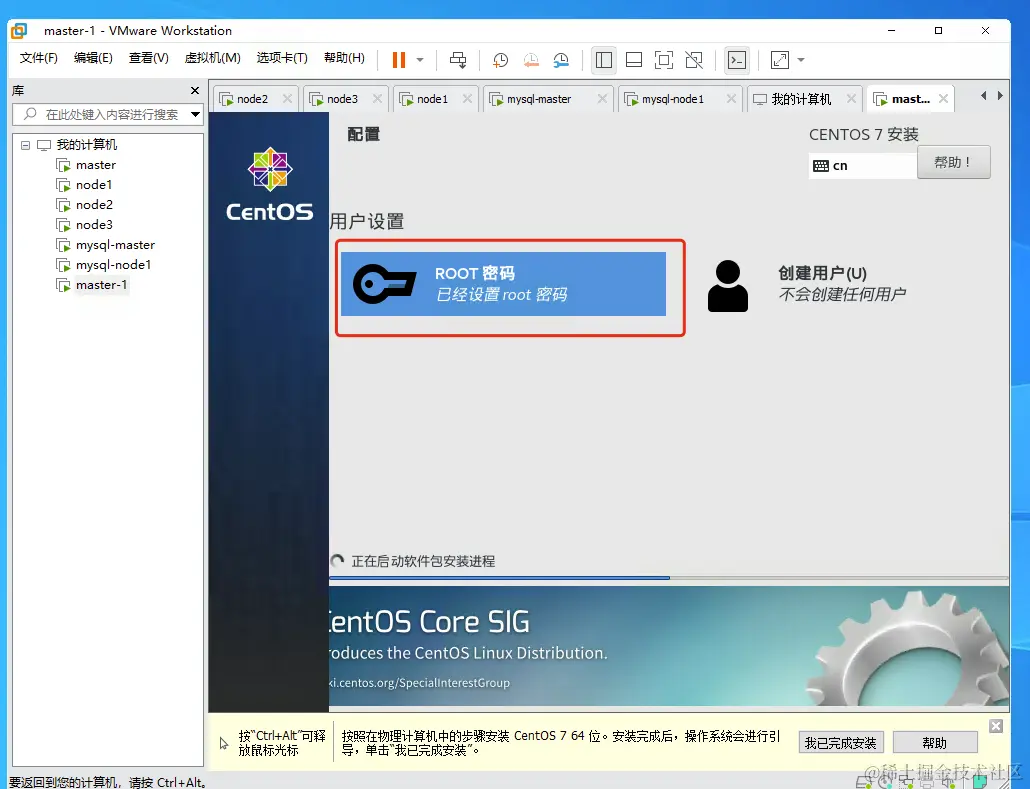
Task: Revert VM to previous snapshot
Action: pyautogui.click(x=531, y=60)
